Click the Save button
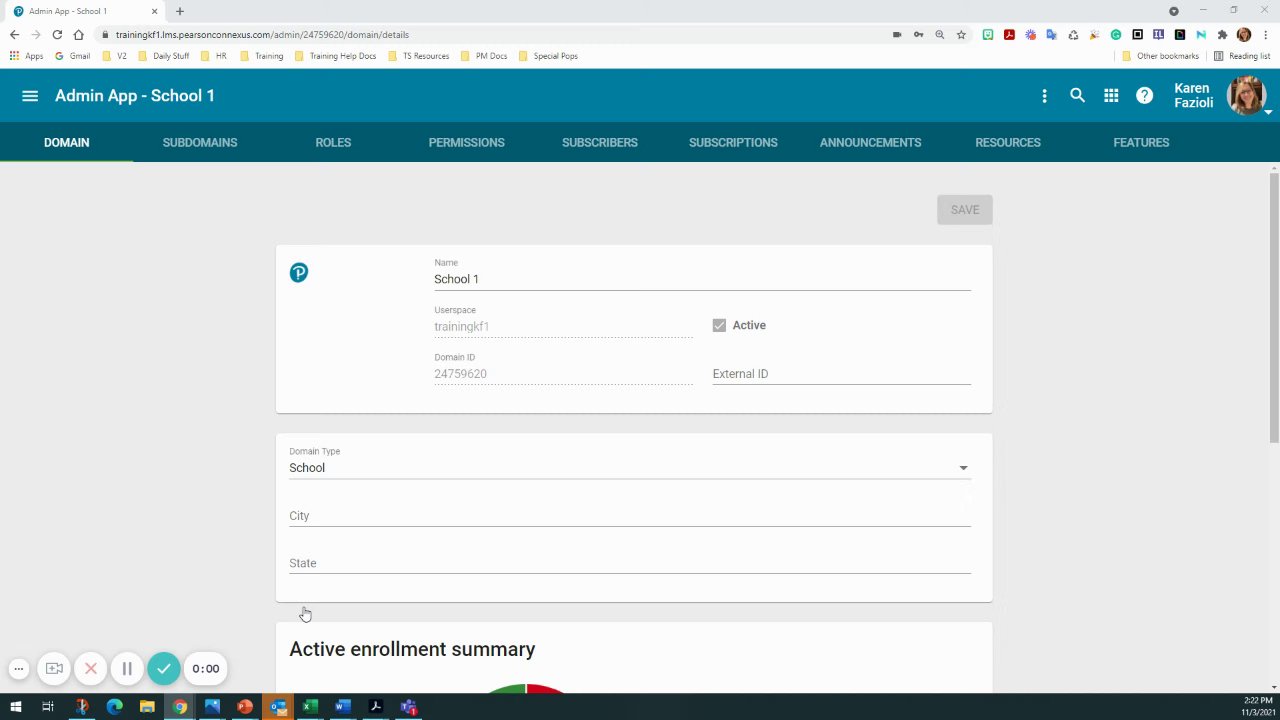The image size is (1280, 720). point(965,209)
